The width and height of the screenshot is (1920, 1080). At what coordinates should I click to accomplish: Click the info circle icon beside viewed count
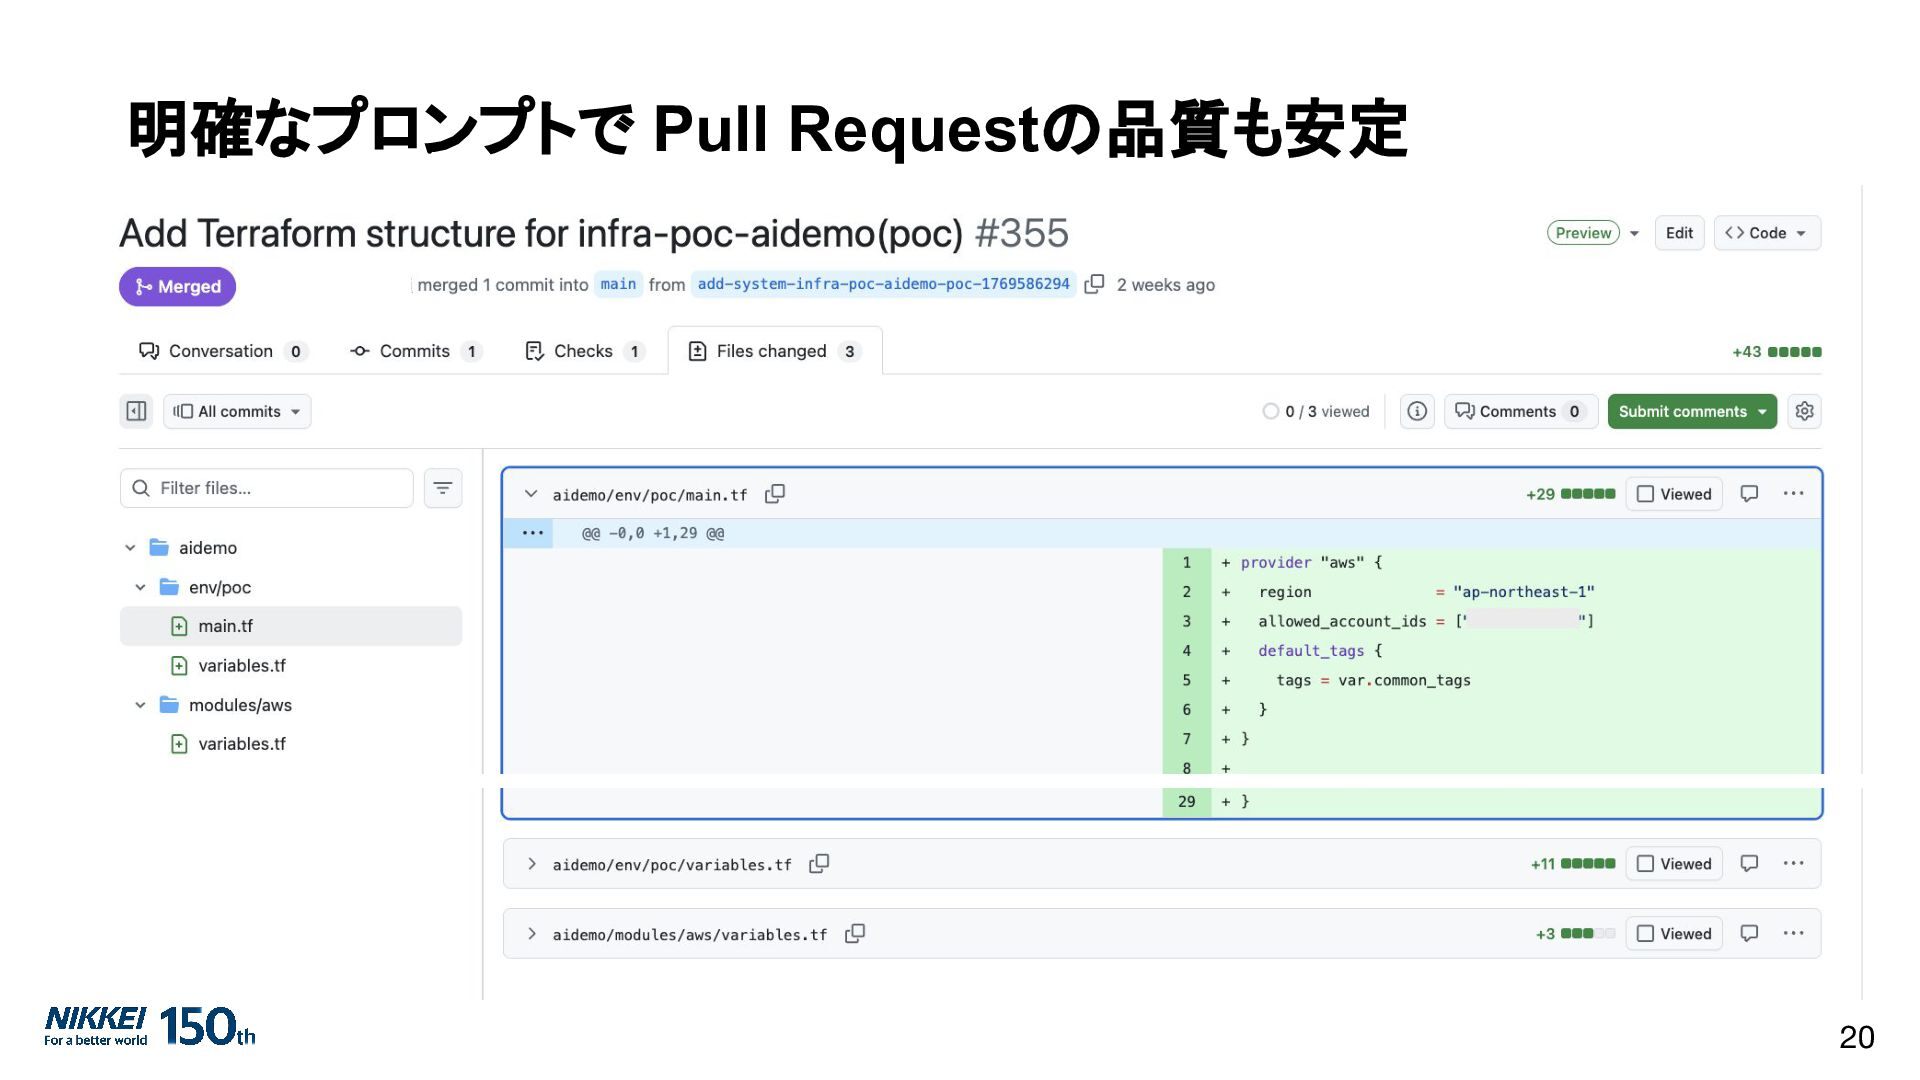click(x=1417, y=411)
